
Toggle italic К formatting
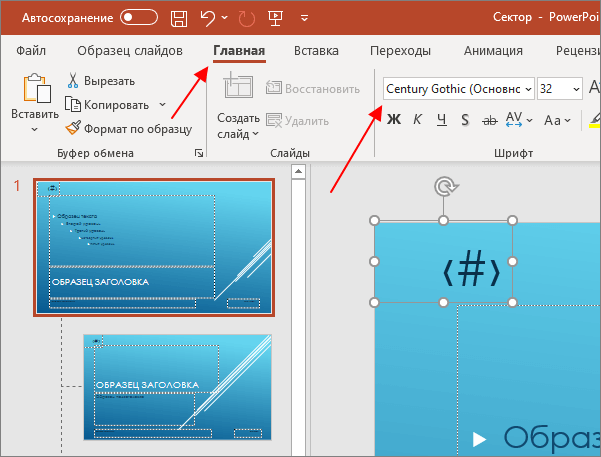tap(417, 120)
